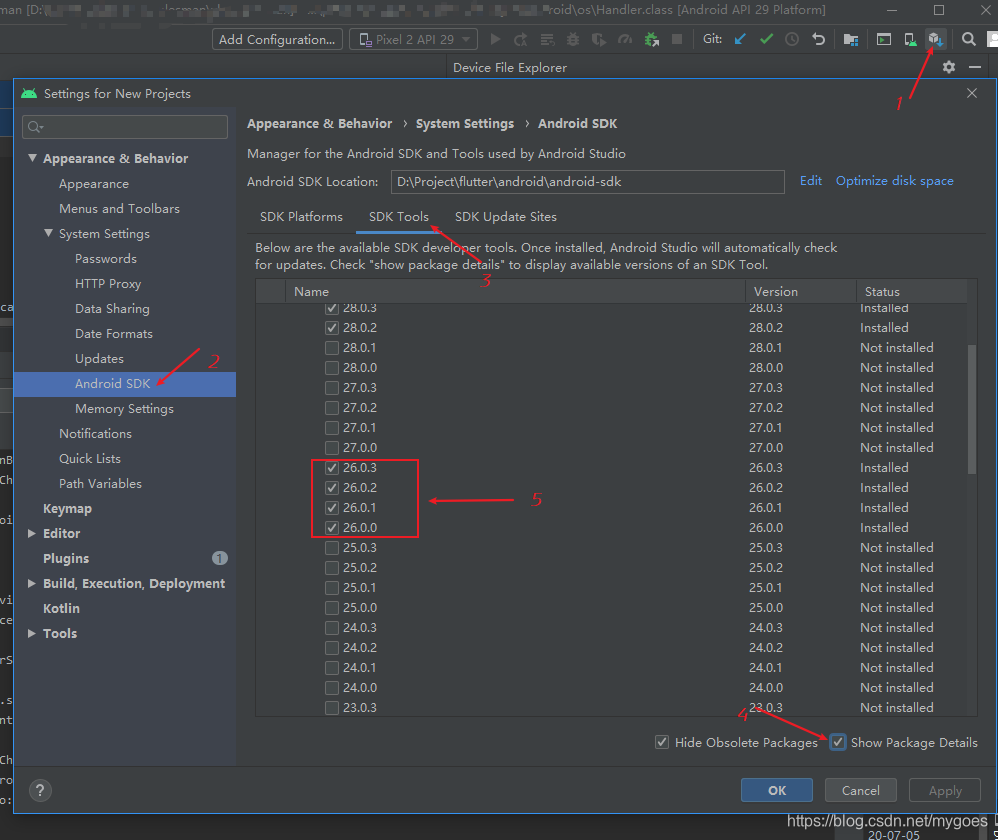Click Run with Coverage icon
The height and width of the screenshot is (840, 998).
click(599, 39)
